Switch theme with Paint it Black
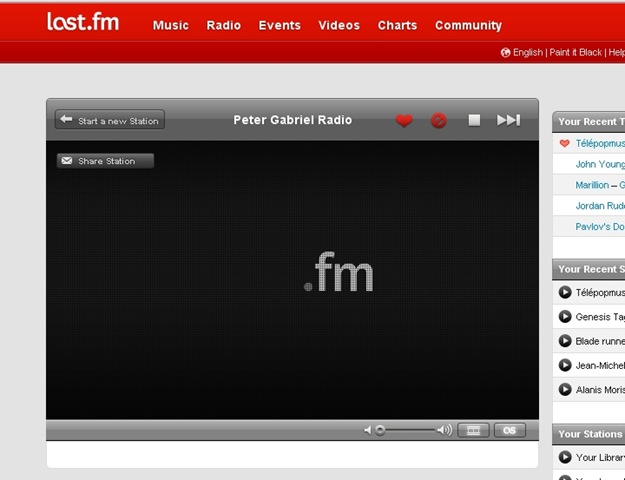Screen dimensions: 625x480 pos(575,53)
